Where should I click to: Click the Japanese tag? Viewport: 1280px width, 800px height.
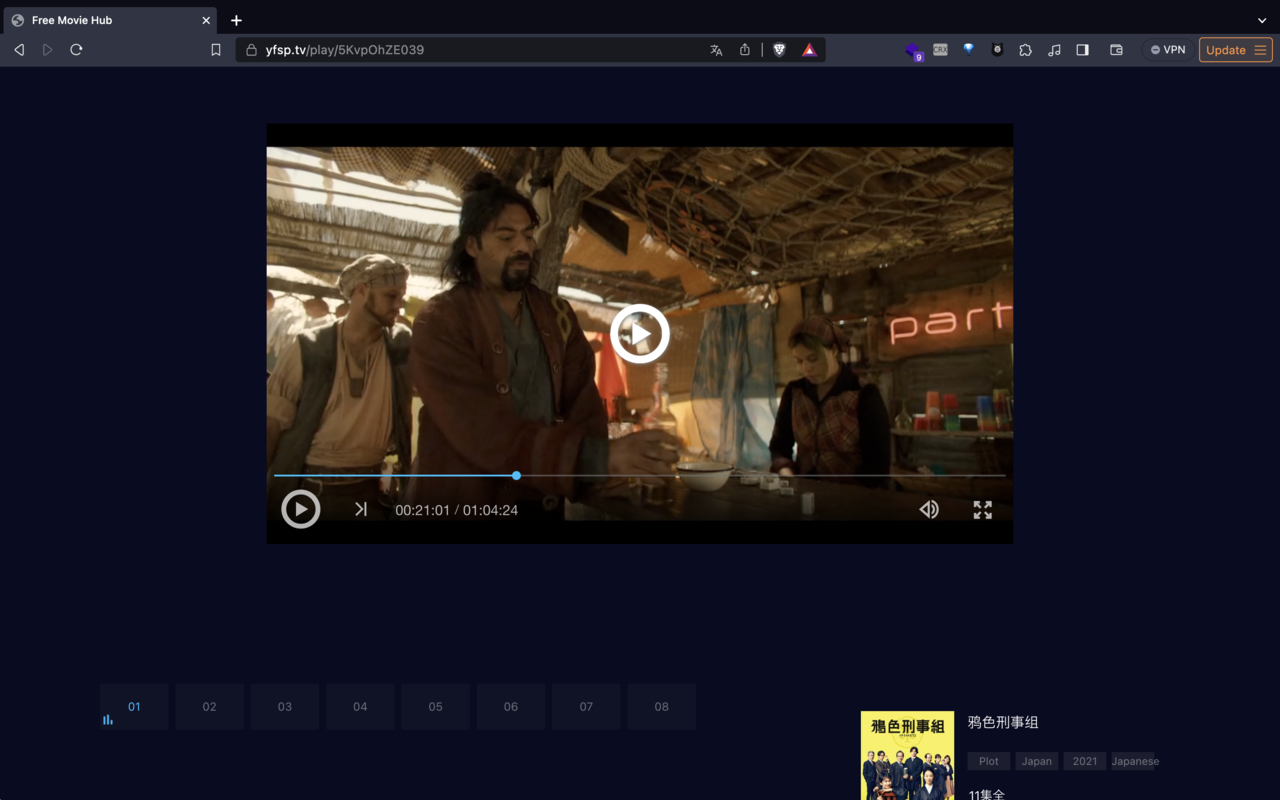1135,761
